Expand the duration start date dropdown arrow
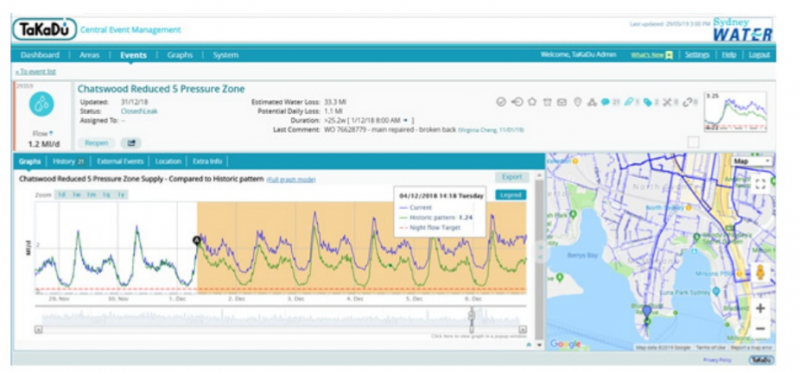The height and width of the screenshot is (373, 800). 405,120
